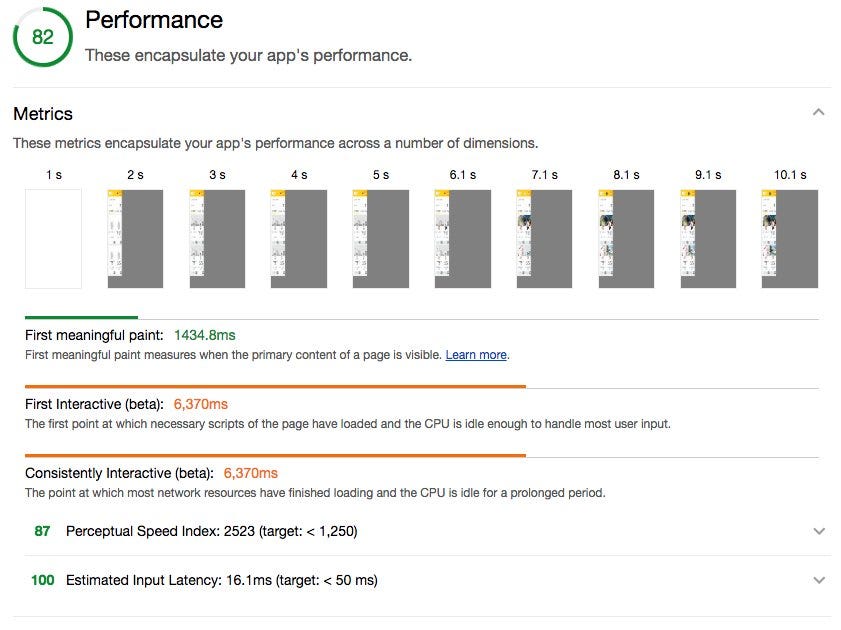
Task: Expand the Perceptual Speed Index row
Action: pyautogui.click(x=820, y=531)
